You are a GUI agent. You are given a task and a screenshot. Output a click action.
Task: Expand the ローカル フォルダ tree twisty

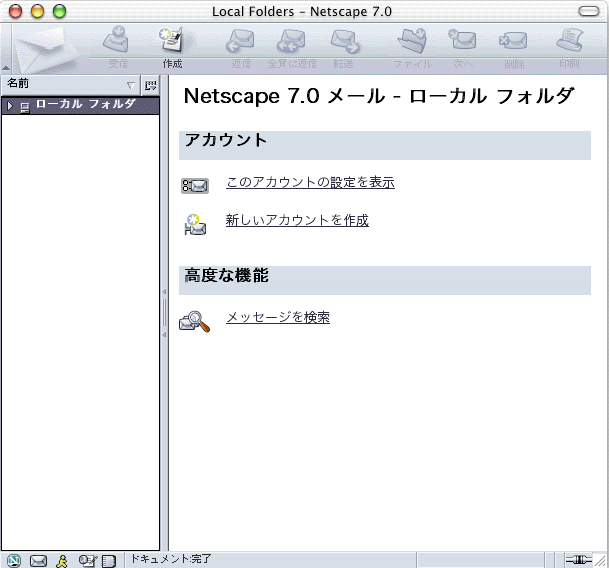pos(10,106)
